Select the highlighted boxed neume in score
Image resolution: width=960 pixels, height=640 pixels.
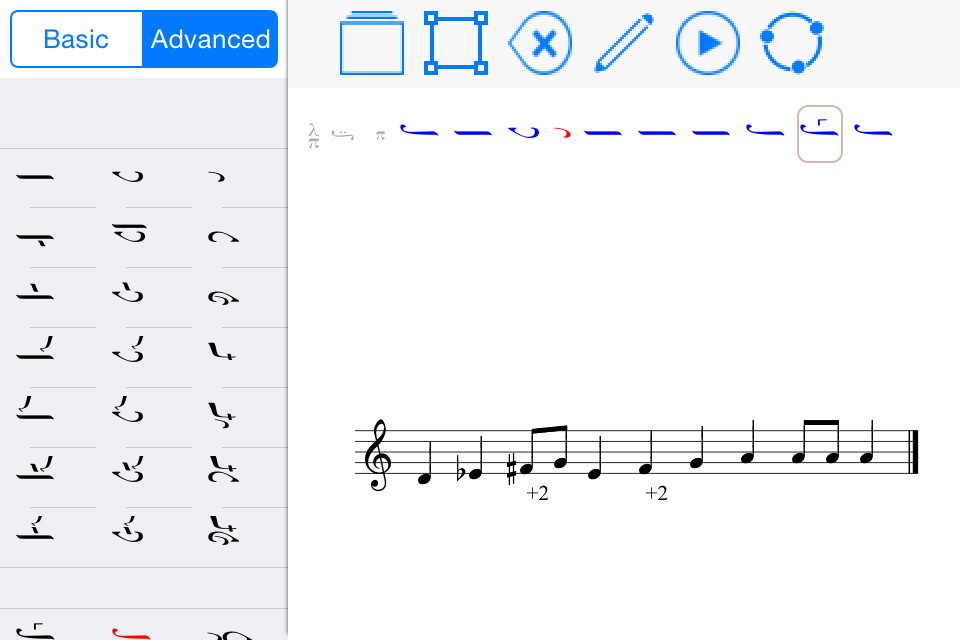[x=819, y=134]
